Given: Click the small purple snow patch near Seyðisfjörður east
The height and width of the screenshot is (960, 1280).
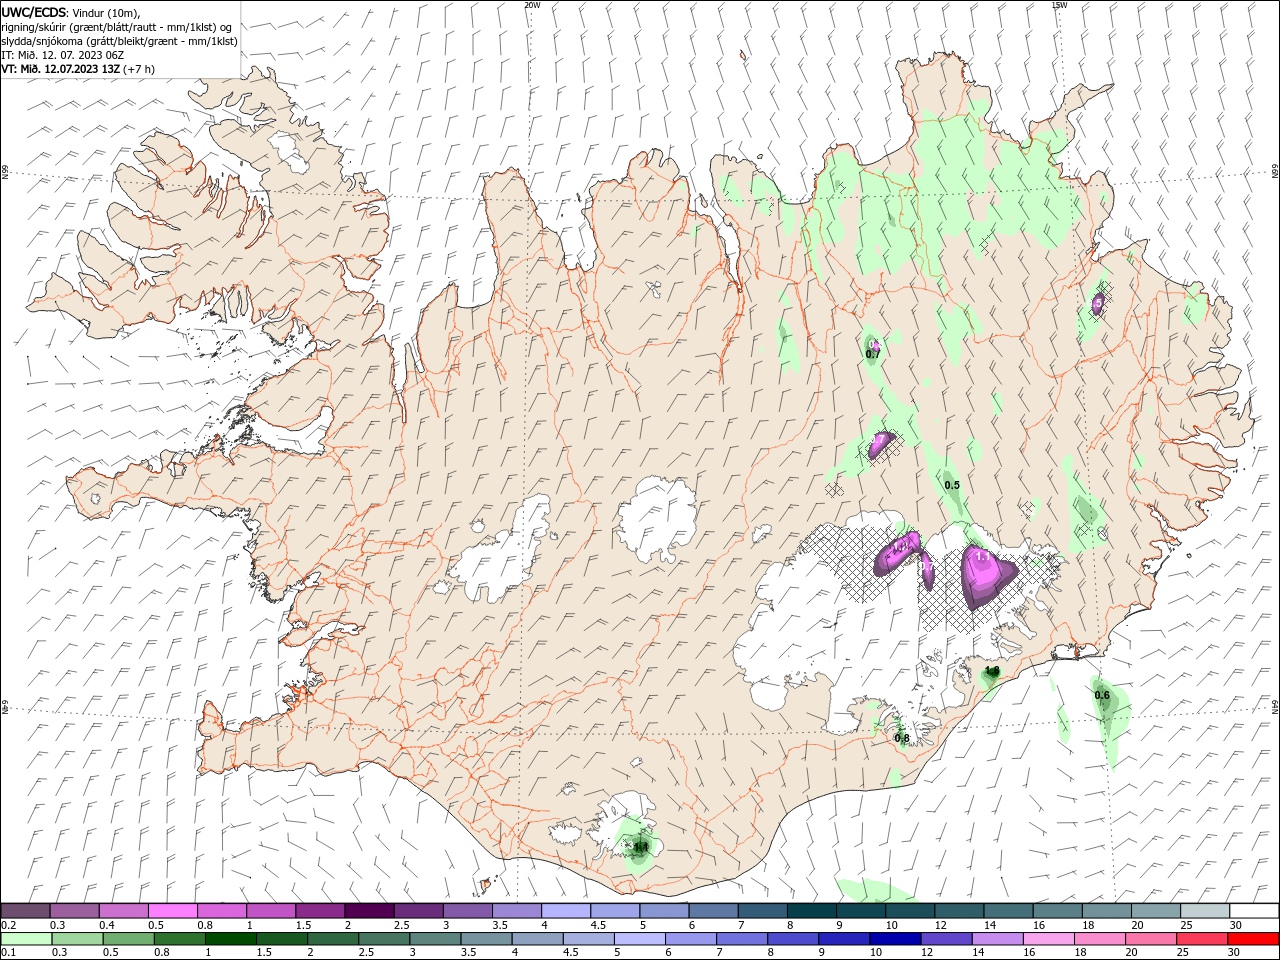Looking at the screenshot, I should (x=1097, y=303).
